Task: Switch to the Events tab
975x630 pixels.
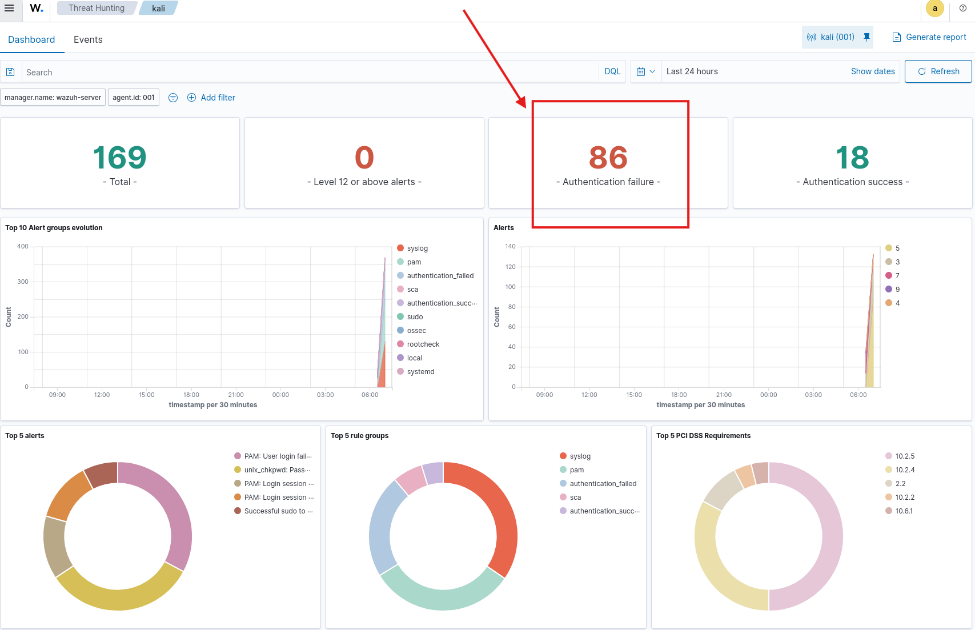Action: 88,40
